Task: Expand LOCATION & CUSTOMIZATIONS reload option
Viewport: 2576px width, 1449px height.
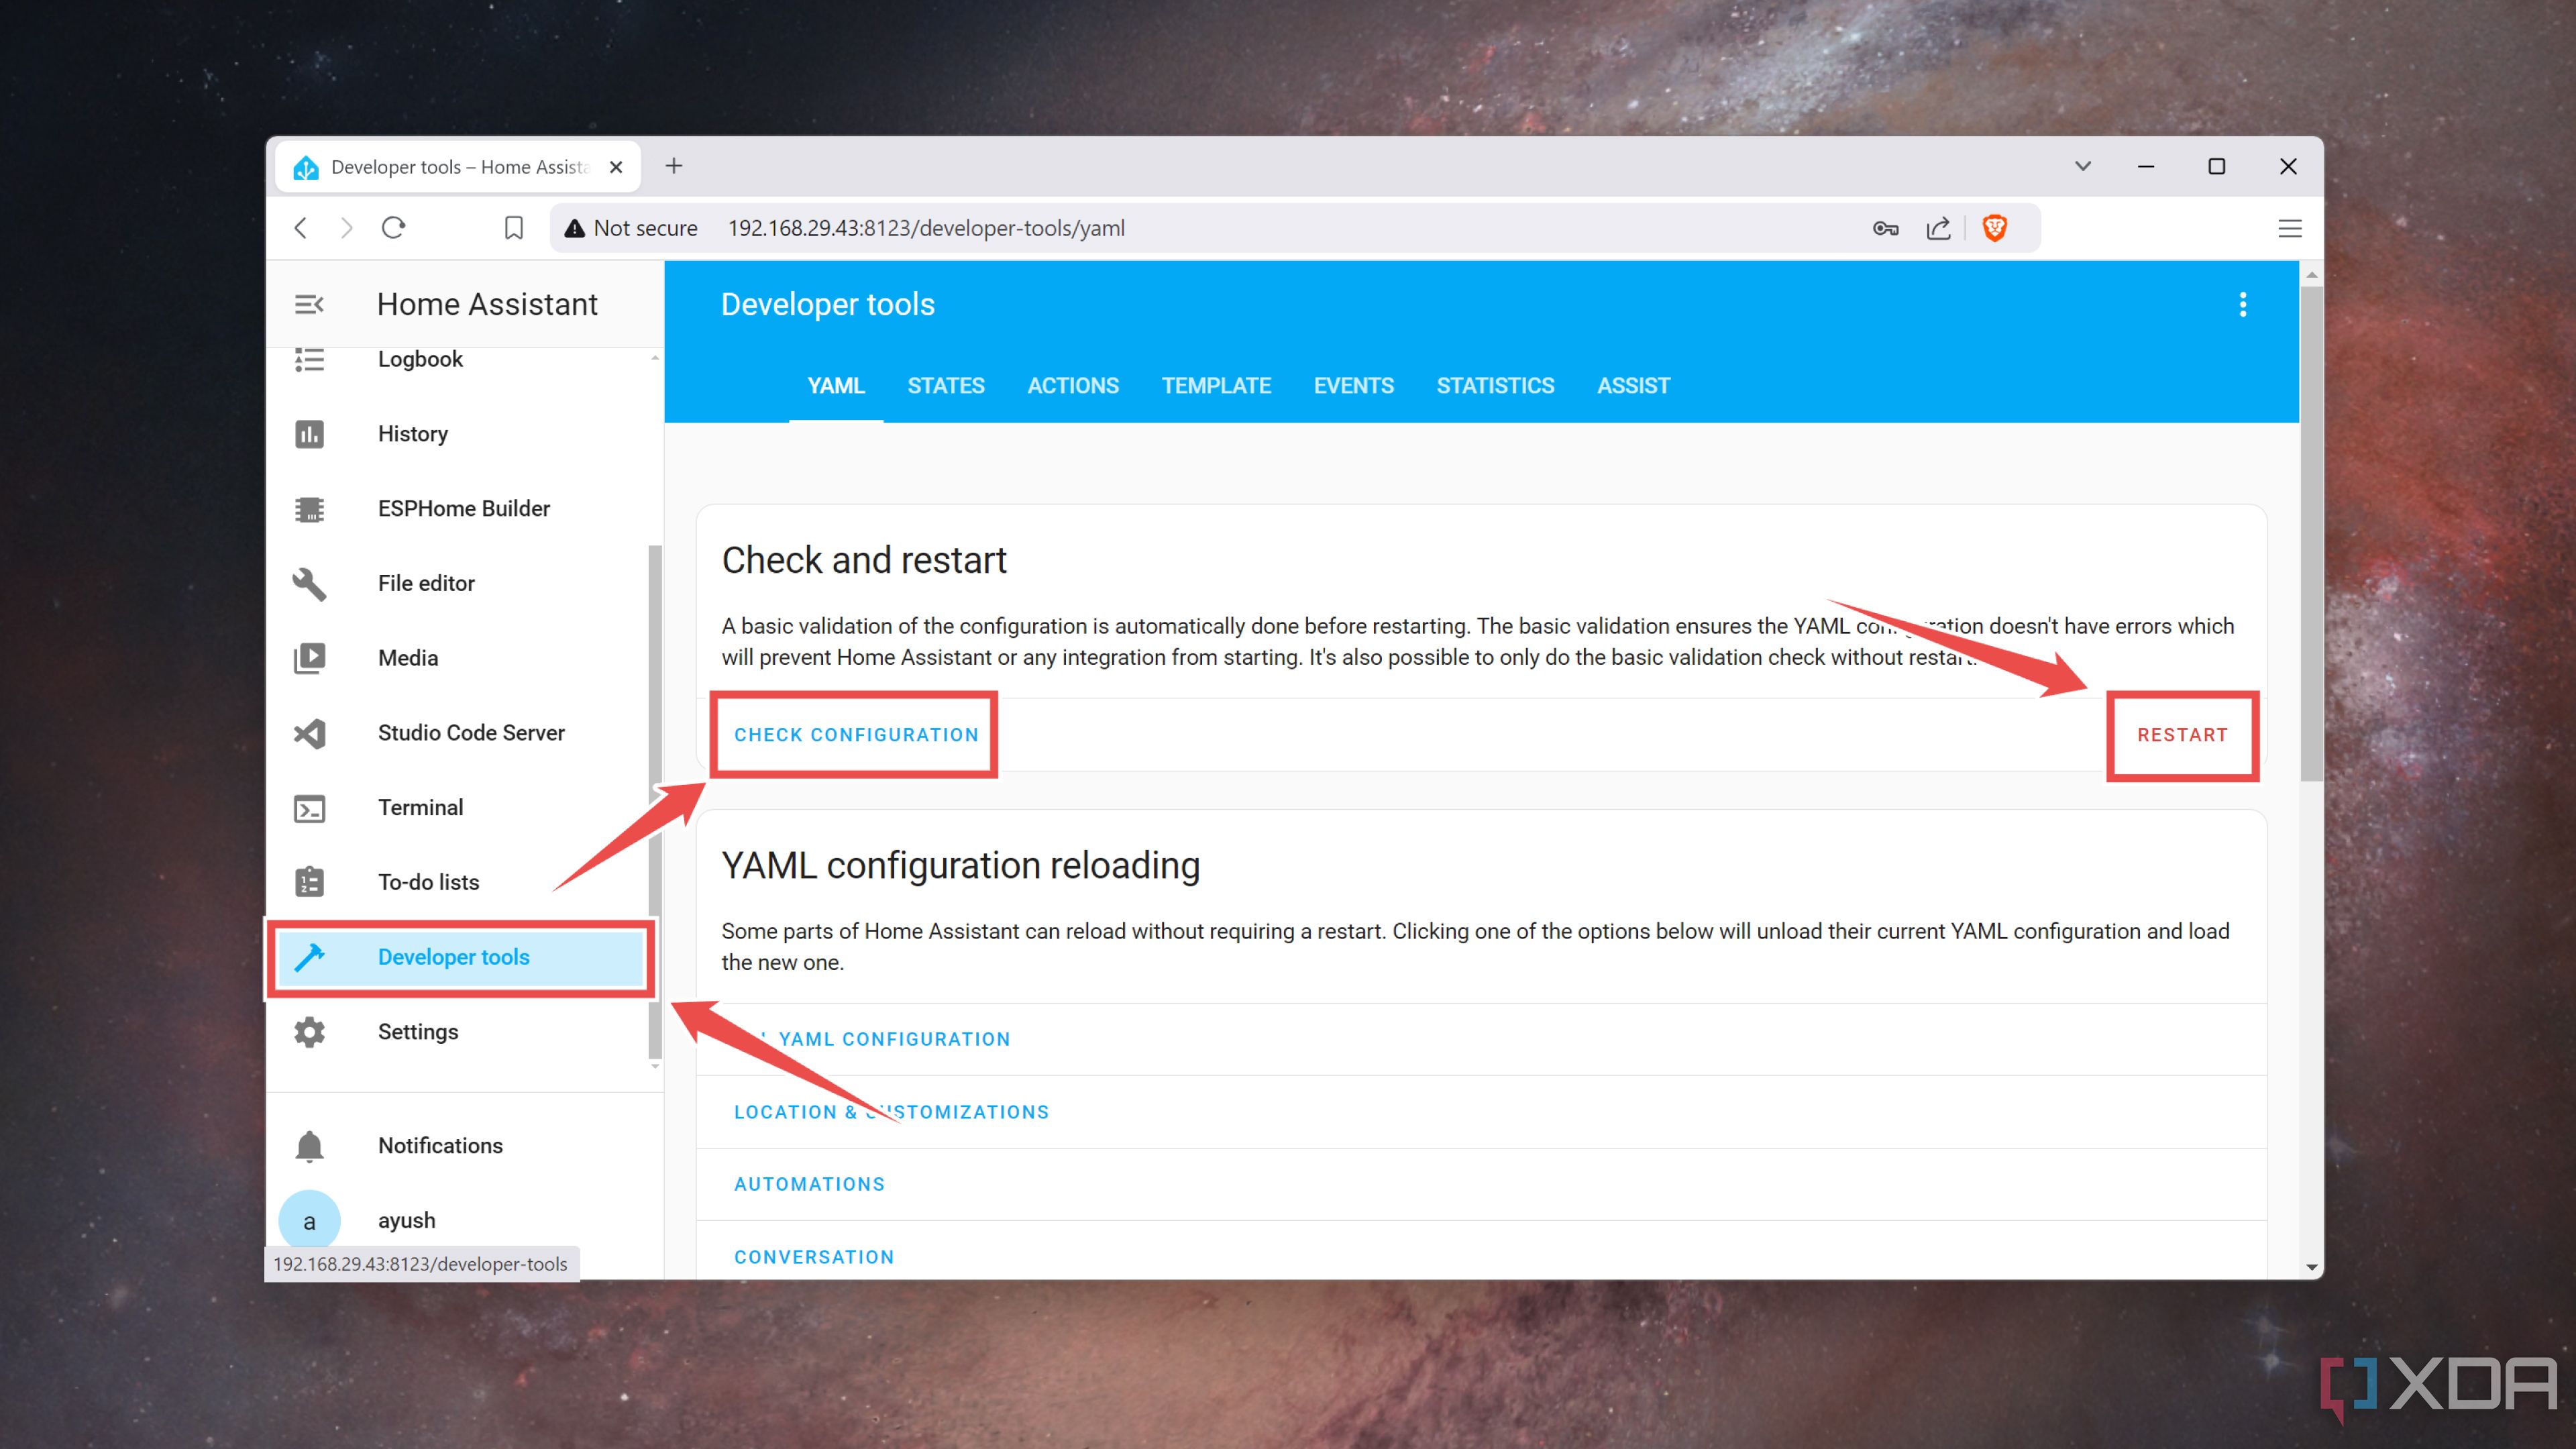Action: pos(892,1111)
